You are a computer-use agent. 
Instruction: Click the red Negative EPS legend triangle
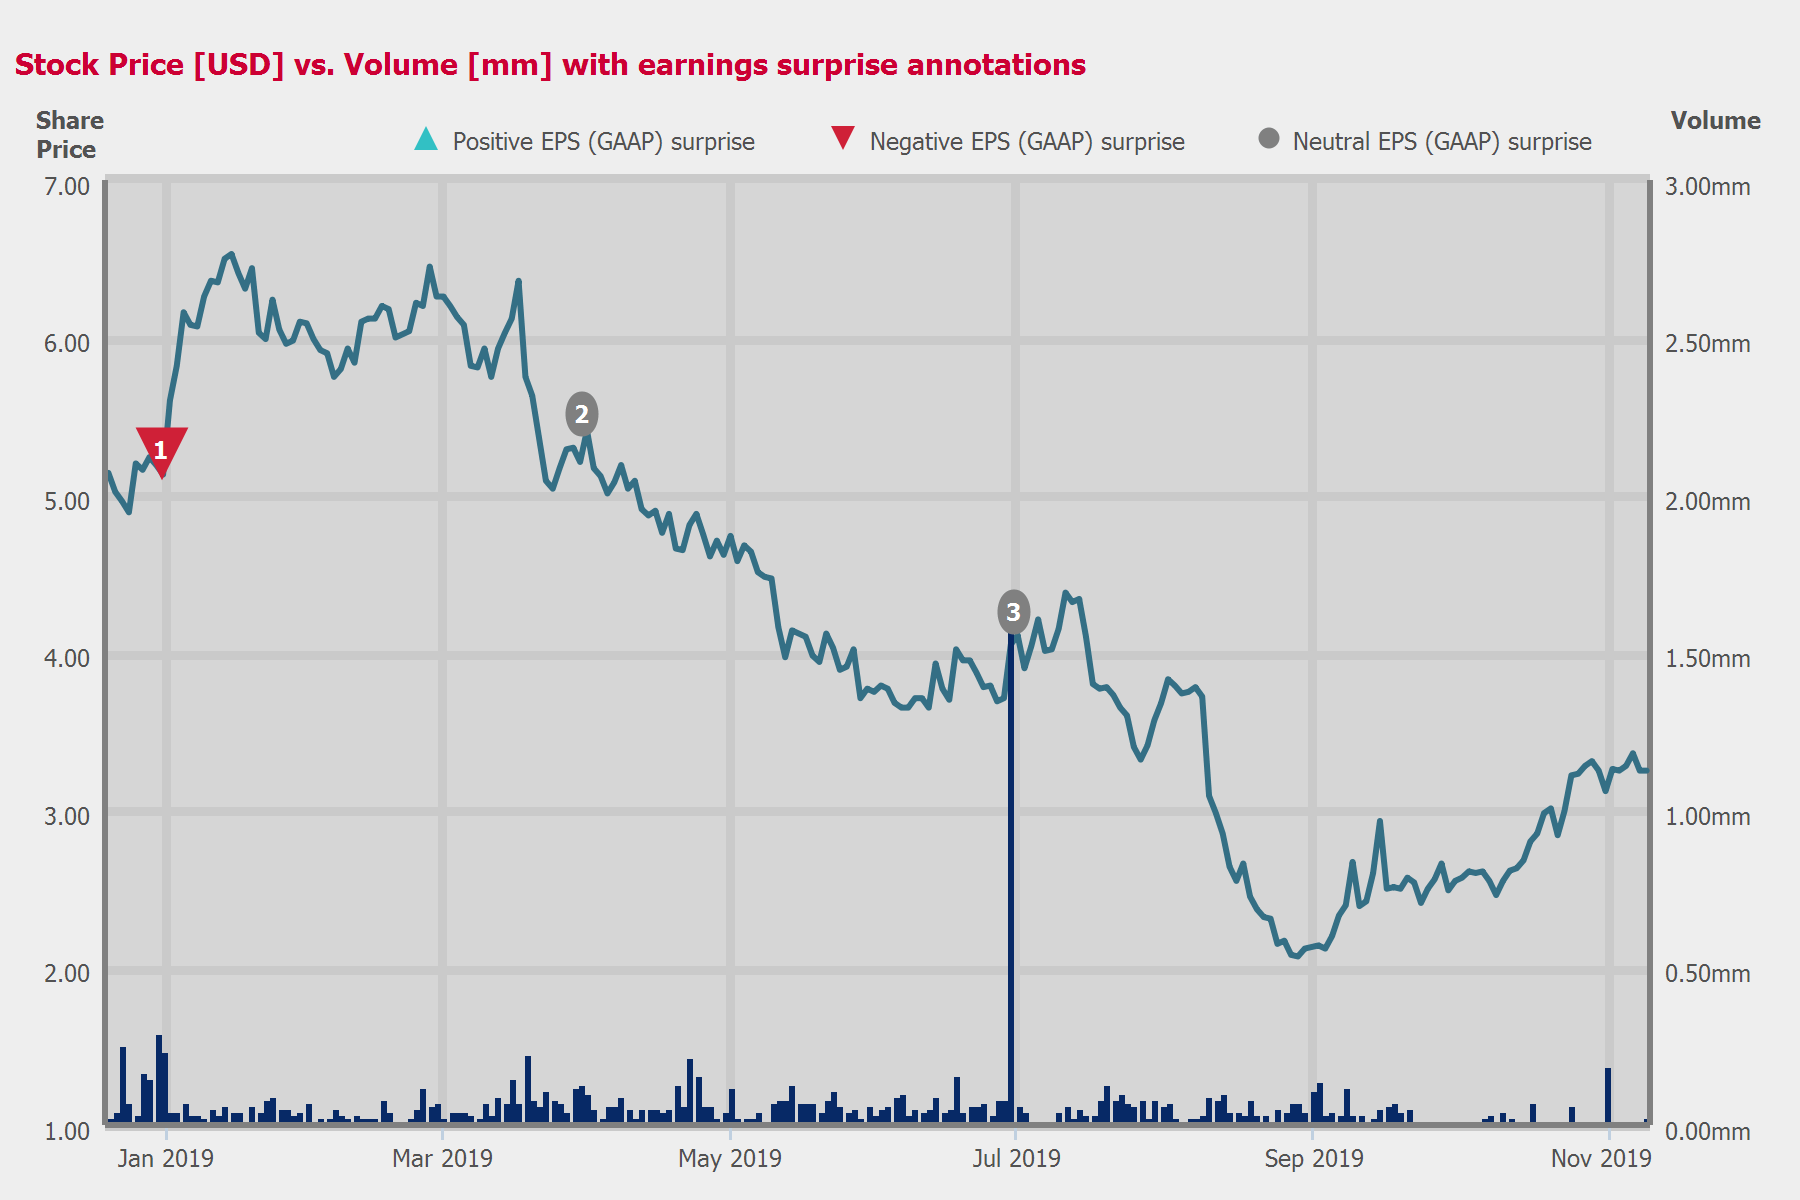(843, 138)
